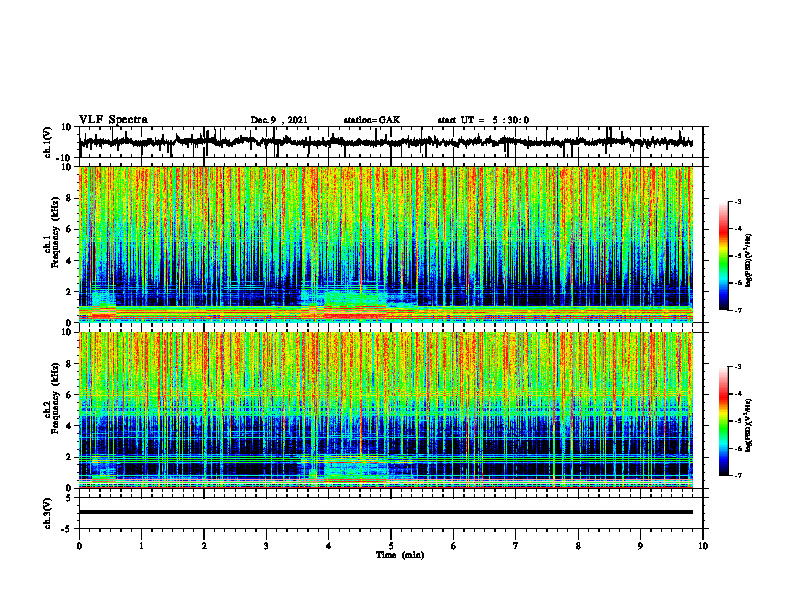The image size is (792, 612).
Task: Click the "station=GAK" header text
Action: pyautogui.click(x=372, y=120)
